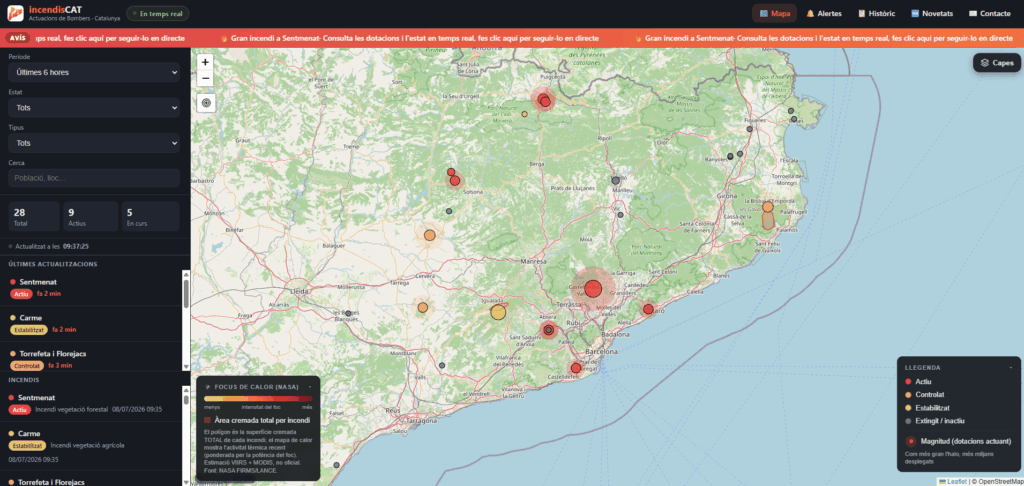Click the burned-area polygon near Palamós

click(x=769, y=221)
